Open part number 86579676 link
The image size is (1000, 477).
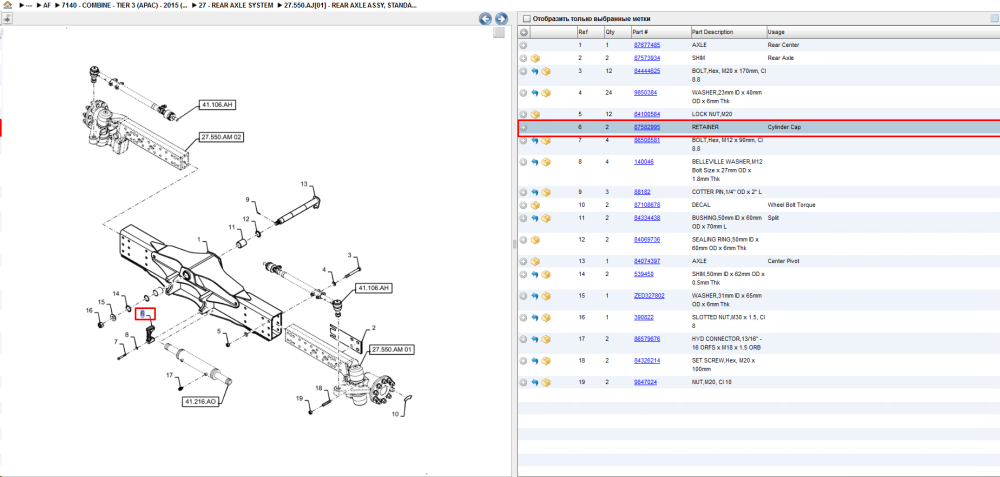647,339
